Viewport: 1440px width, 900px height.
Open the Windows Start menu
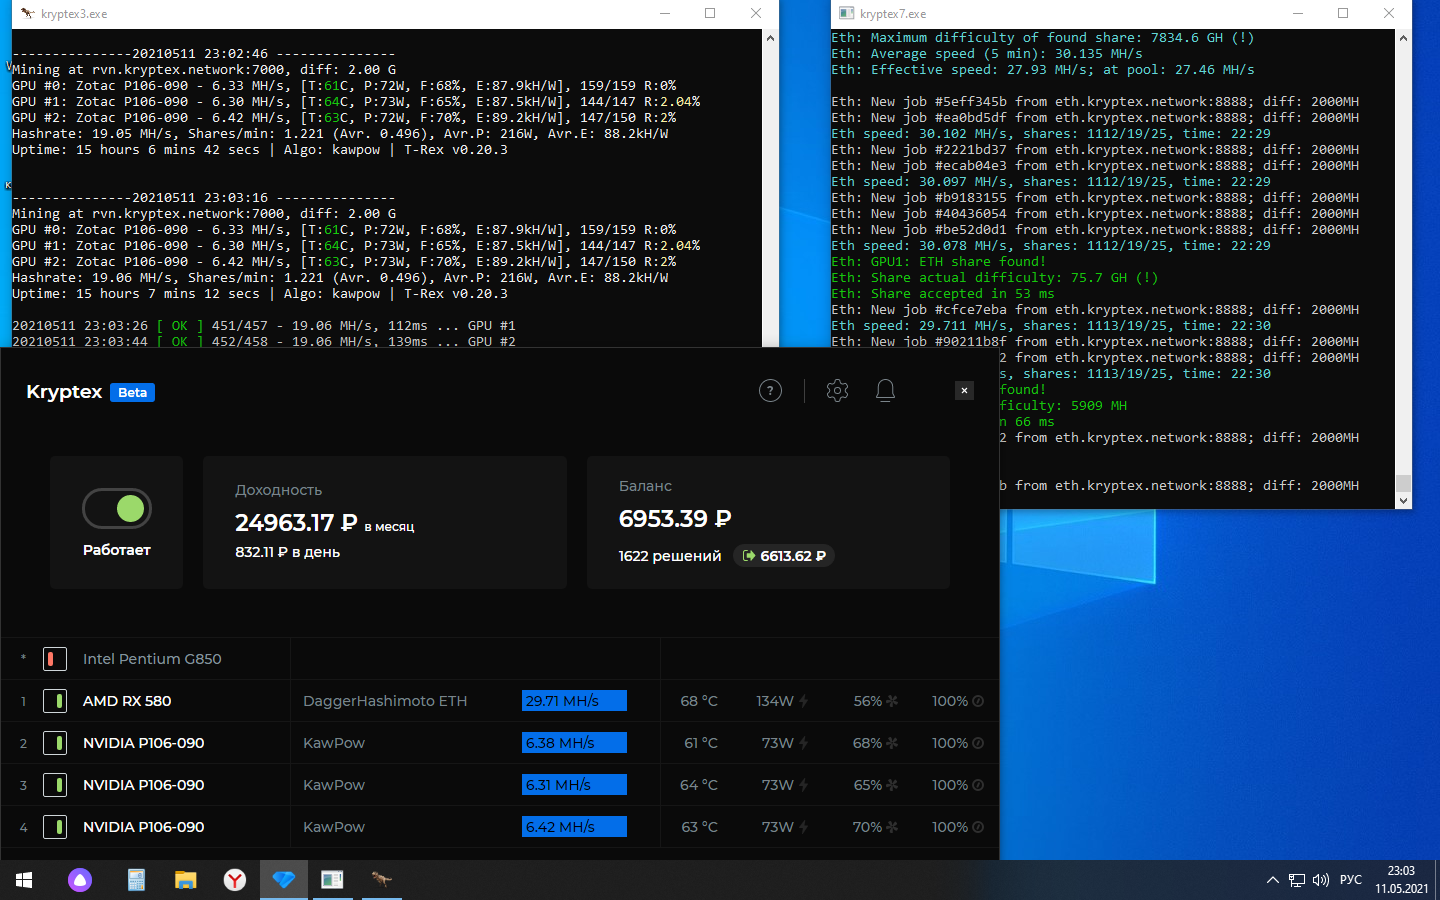click(24, 880)
